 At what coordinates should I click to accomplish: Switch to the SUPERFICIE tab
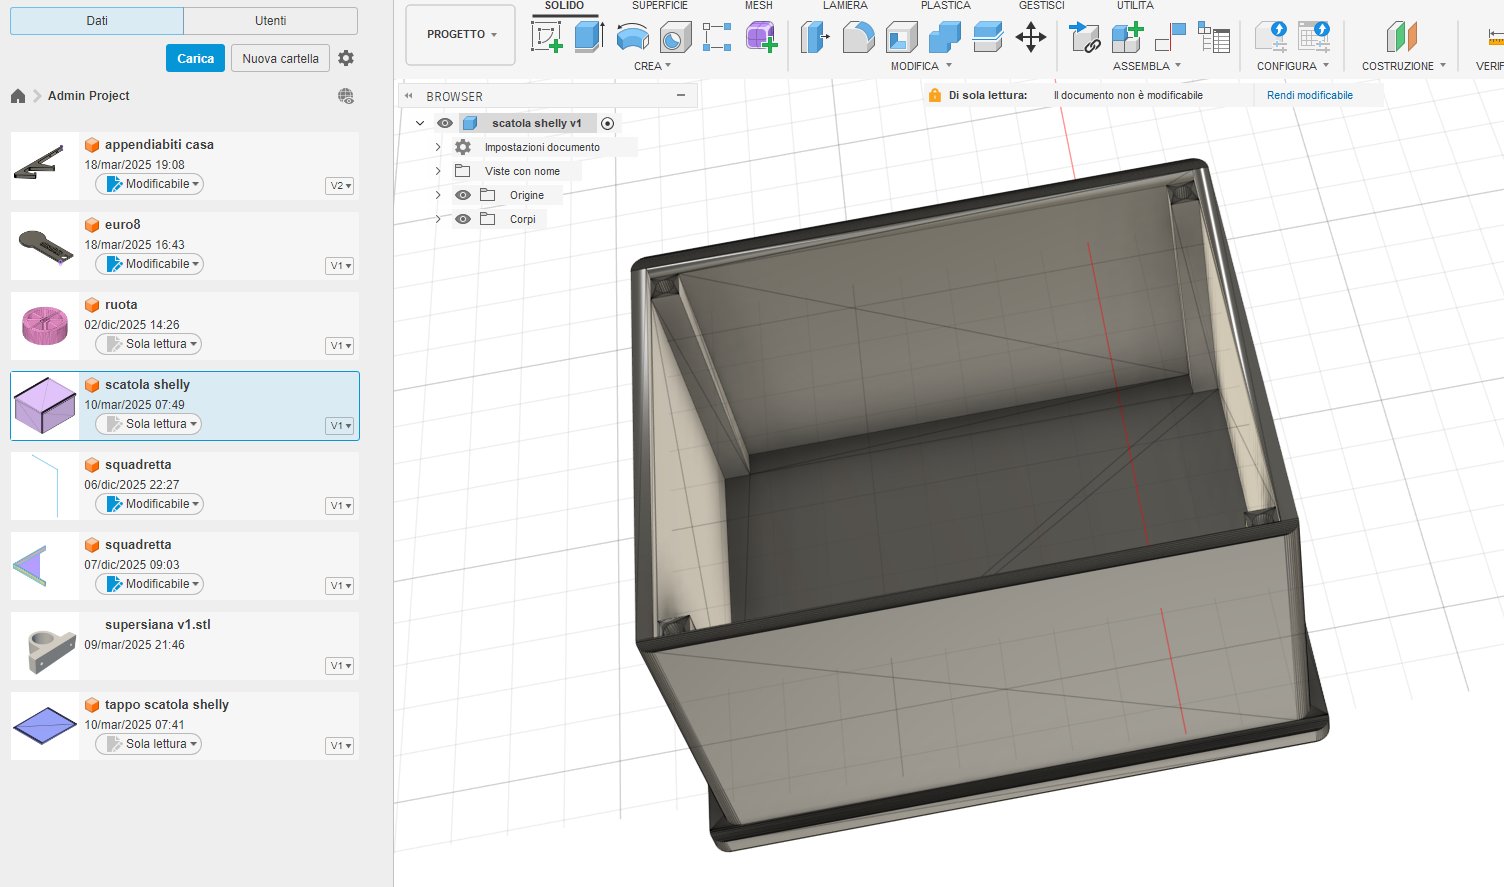coord(659,6)
